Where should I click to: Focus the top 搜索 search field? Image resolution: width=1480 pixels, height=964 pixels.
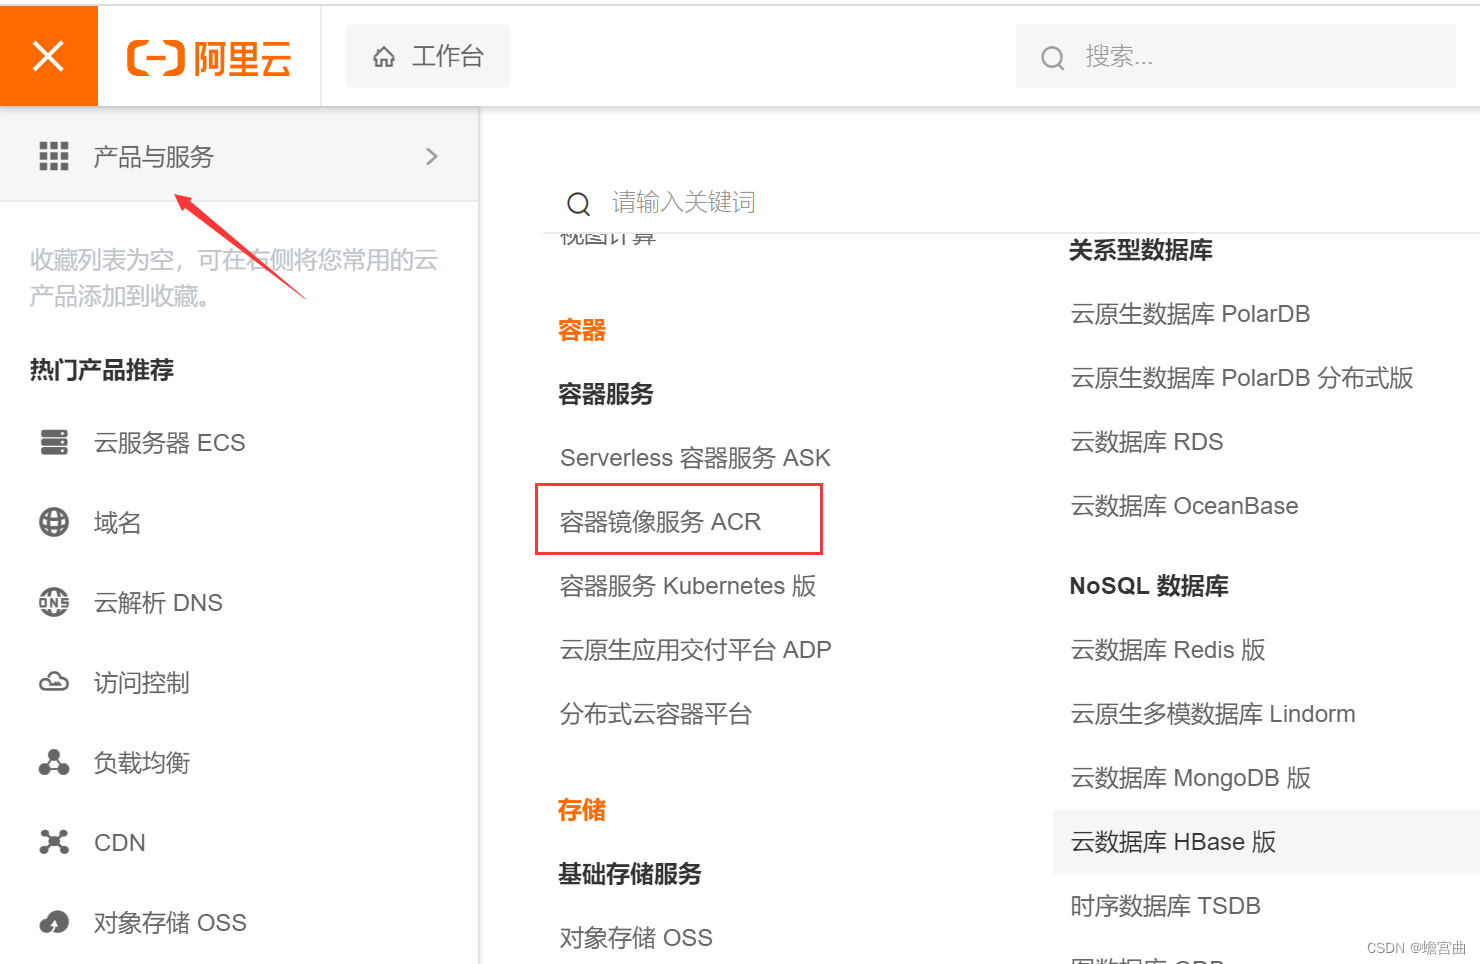point(1236,56)
